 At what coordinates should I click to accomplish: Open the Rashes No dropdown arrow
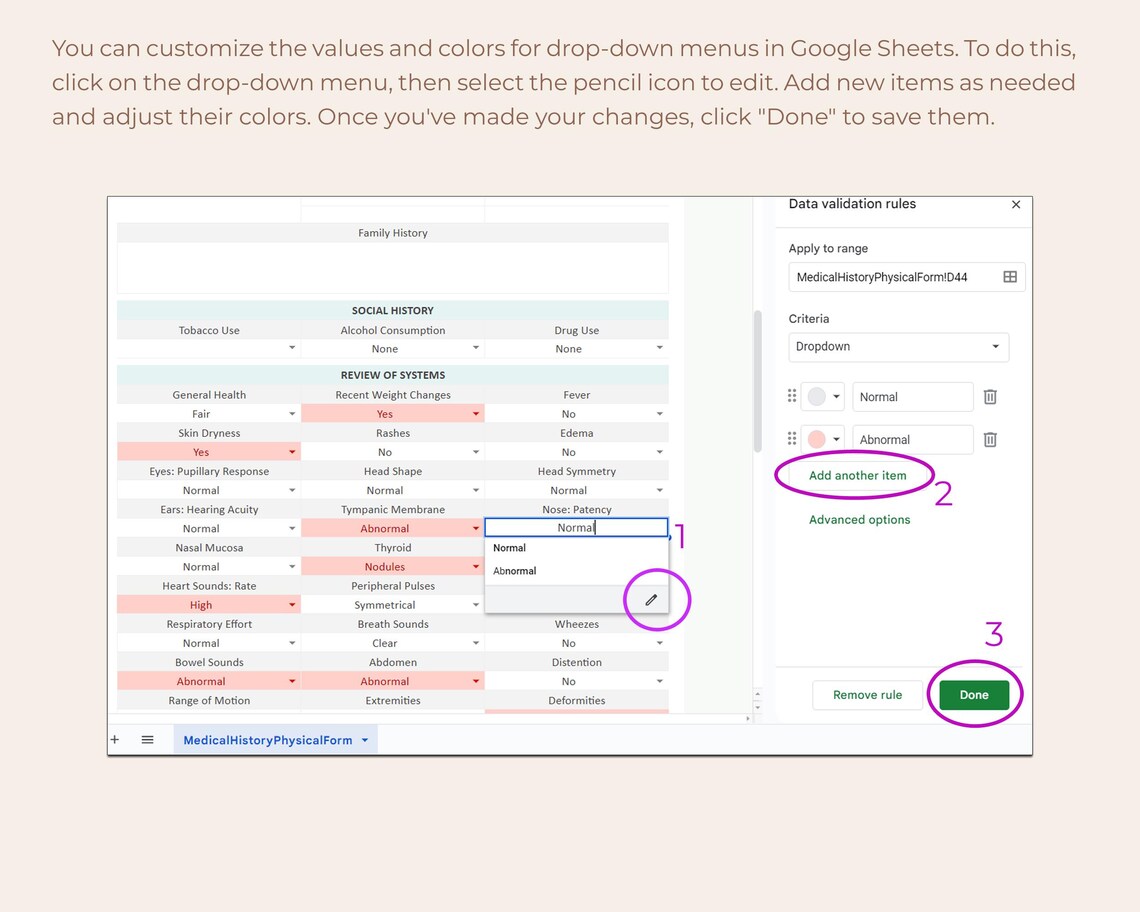click(x=476, y=452)
